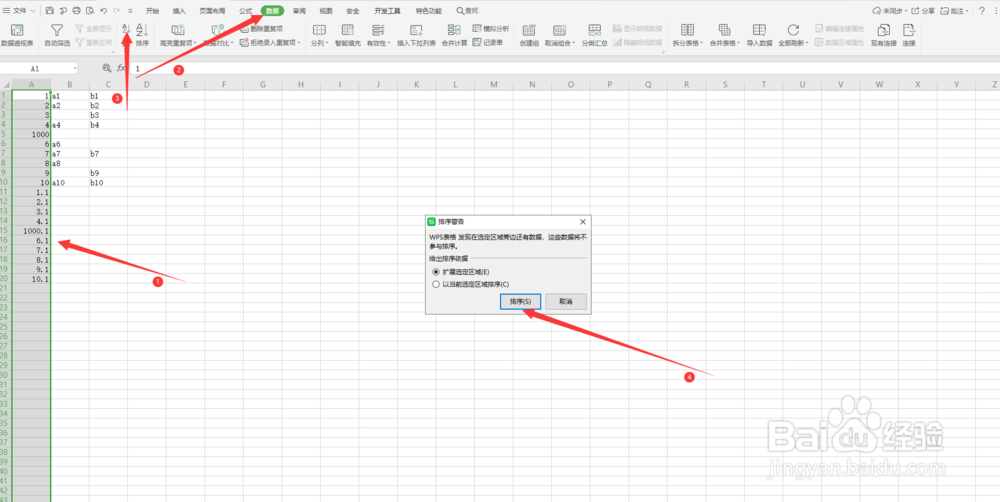Click the Sort (排序(S)) dialog button

(521, 301)
